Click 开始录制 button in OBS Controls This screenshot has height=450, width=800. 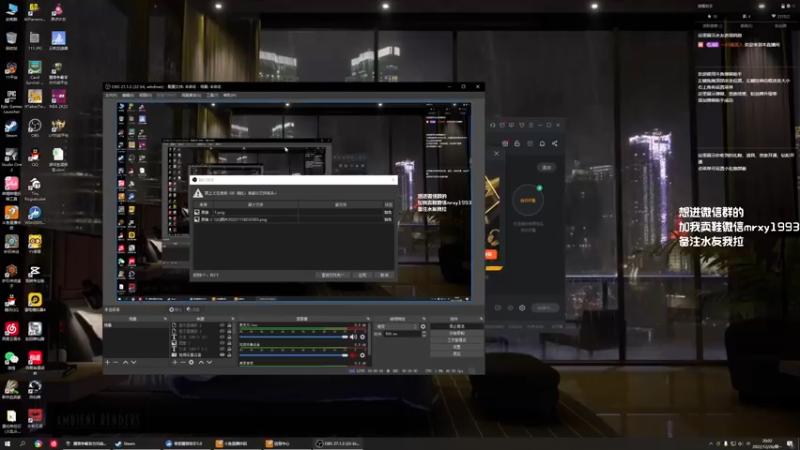coord(457,333)
